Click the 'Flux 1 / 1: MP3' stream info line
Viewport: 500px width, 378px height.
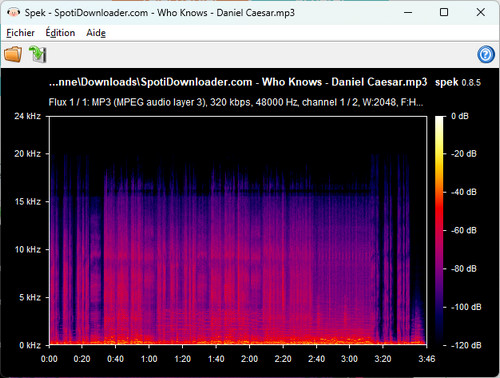236,102
